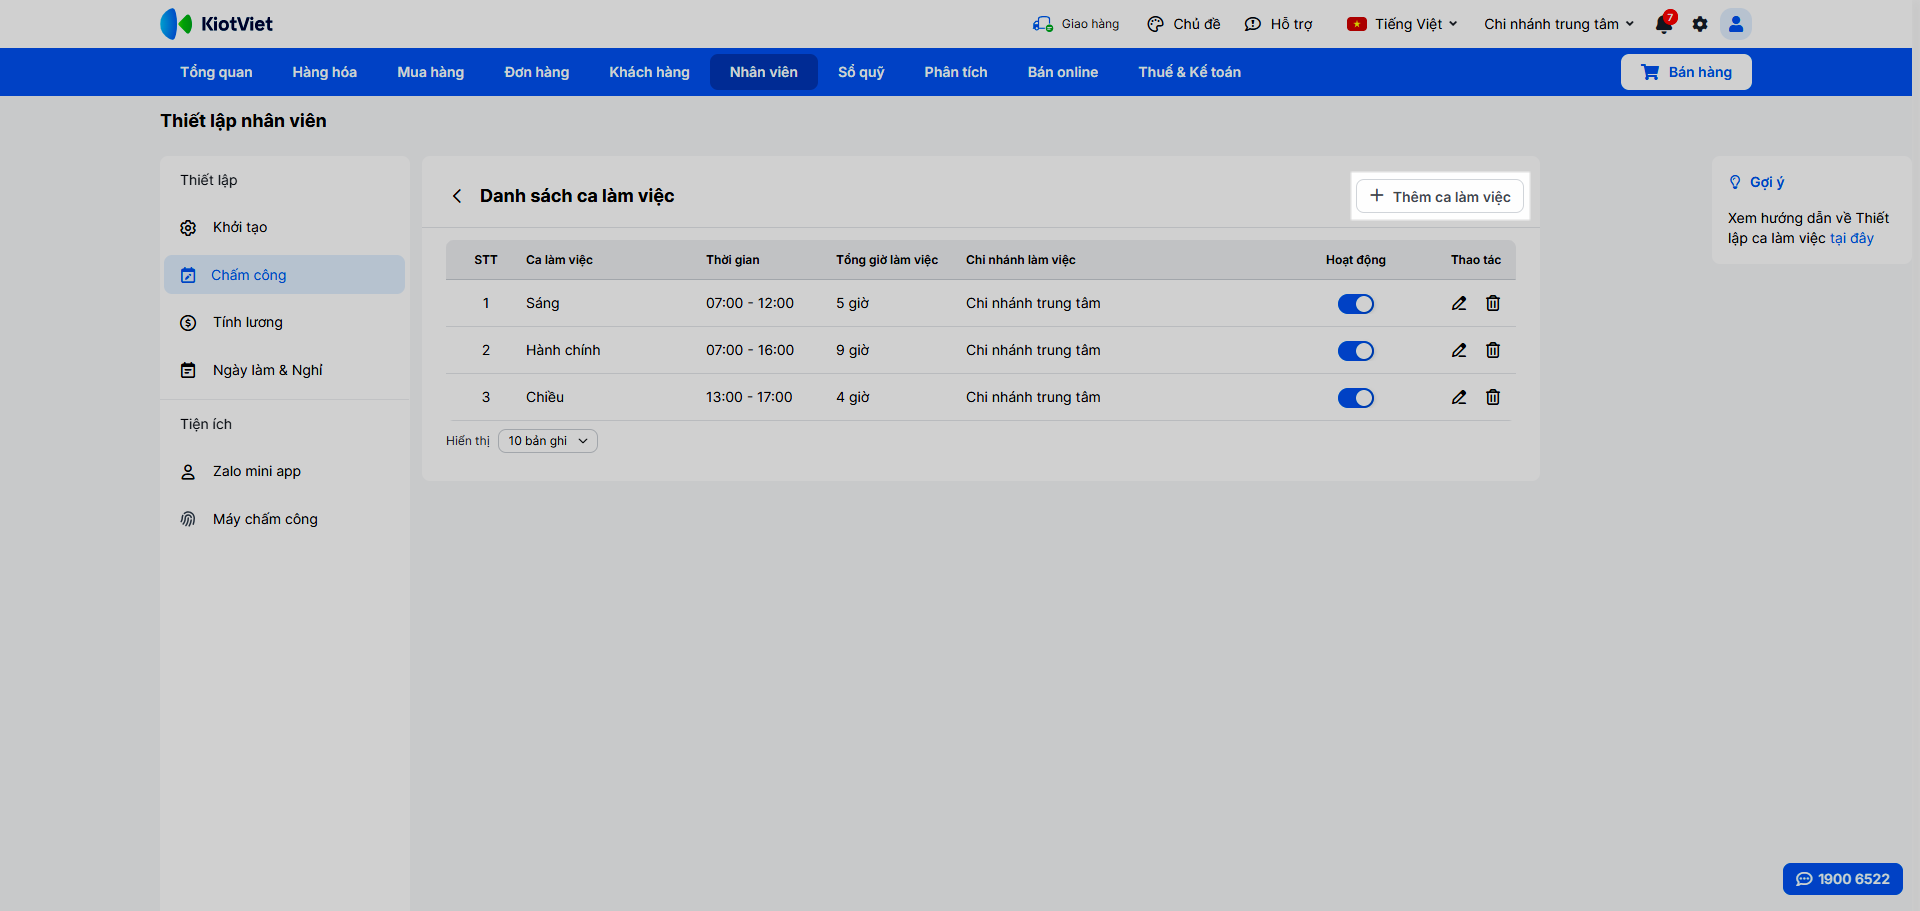
Task: Click the Zalo mini app person icon
Action: click(x=188, y=472)
